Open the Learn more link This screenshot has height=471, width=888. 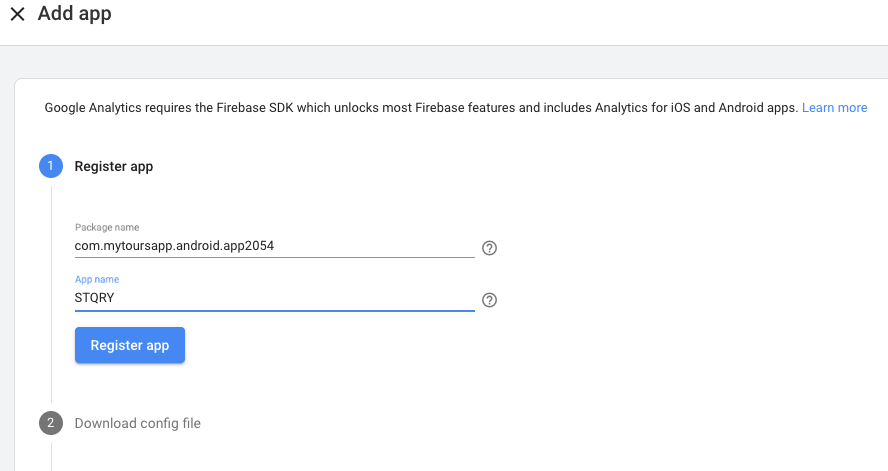click(834, 108)
